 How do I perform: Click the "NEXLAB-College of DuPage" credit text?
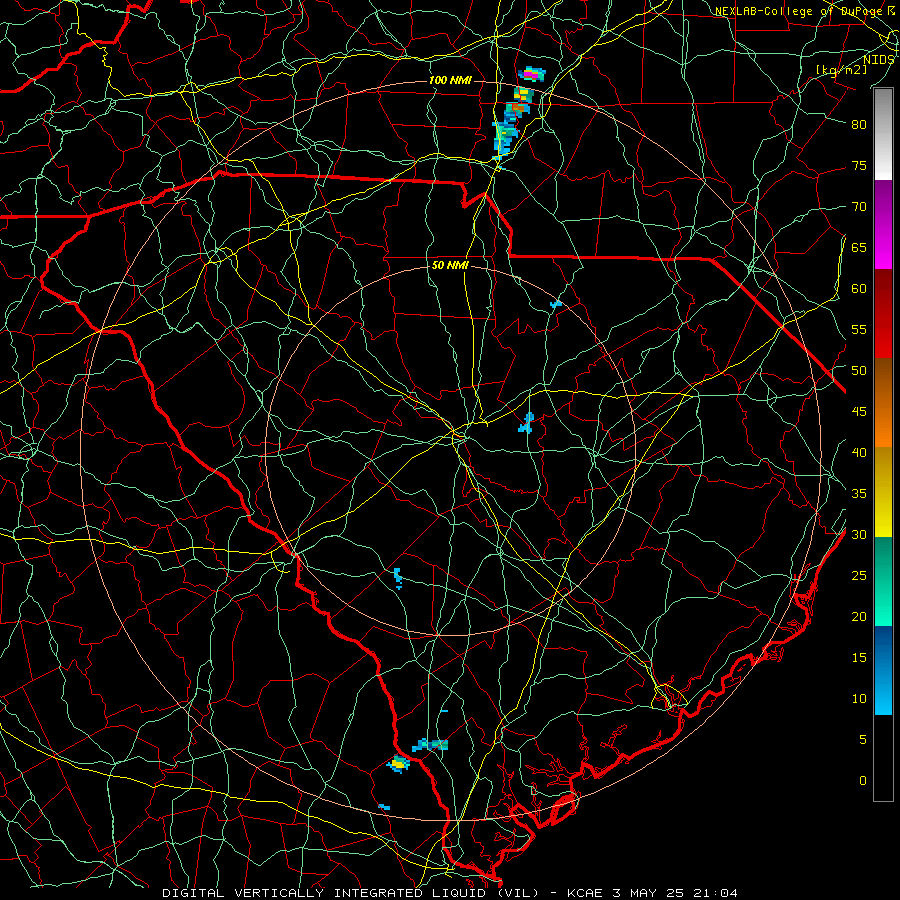pyautogui.click(x=801, y=11)
